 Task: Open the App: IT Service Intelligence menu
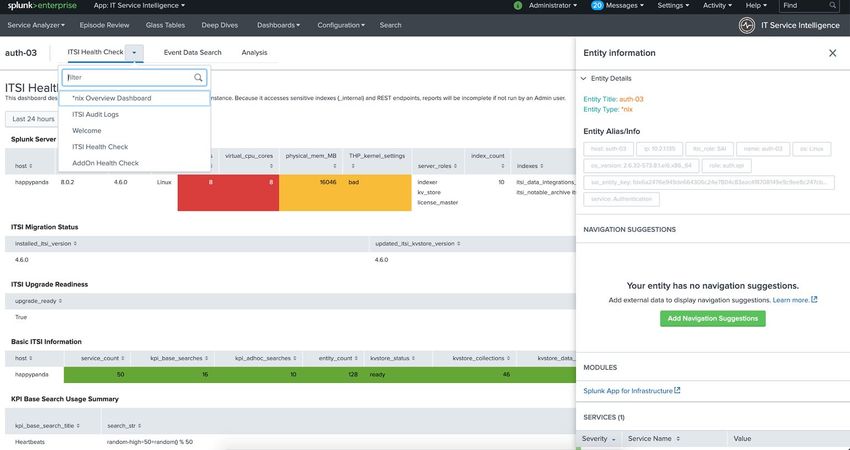coord(139,5)
